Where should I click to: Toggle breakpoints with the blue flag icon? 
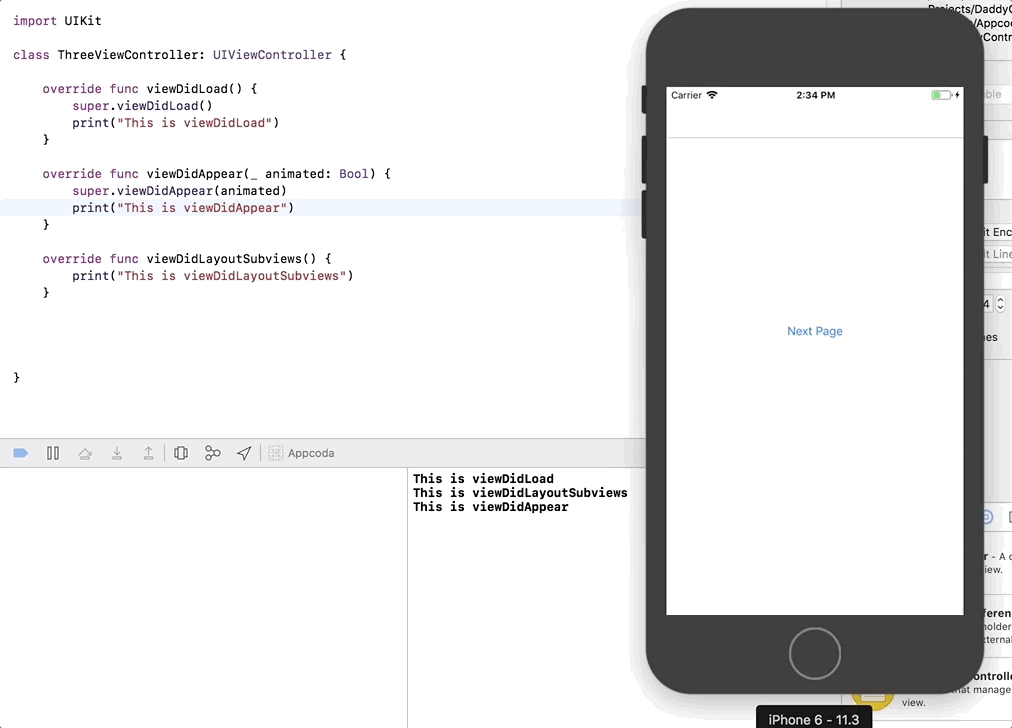[20, 452]
